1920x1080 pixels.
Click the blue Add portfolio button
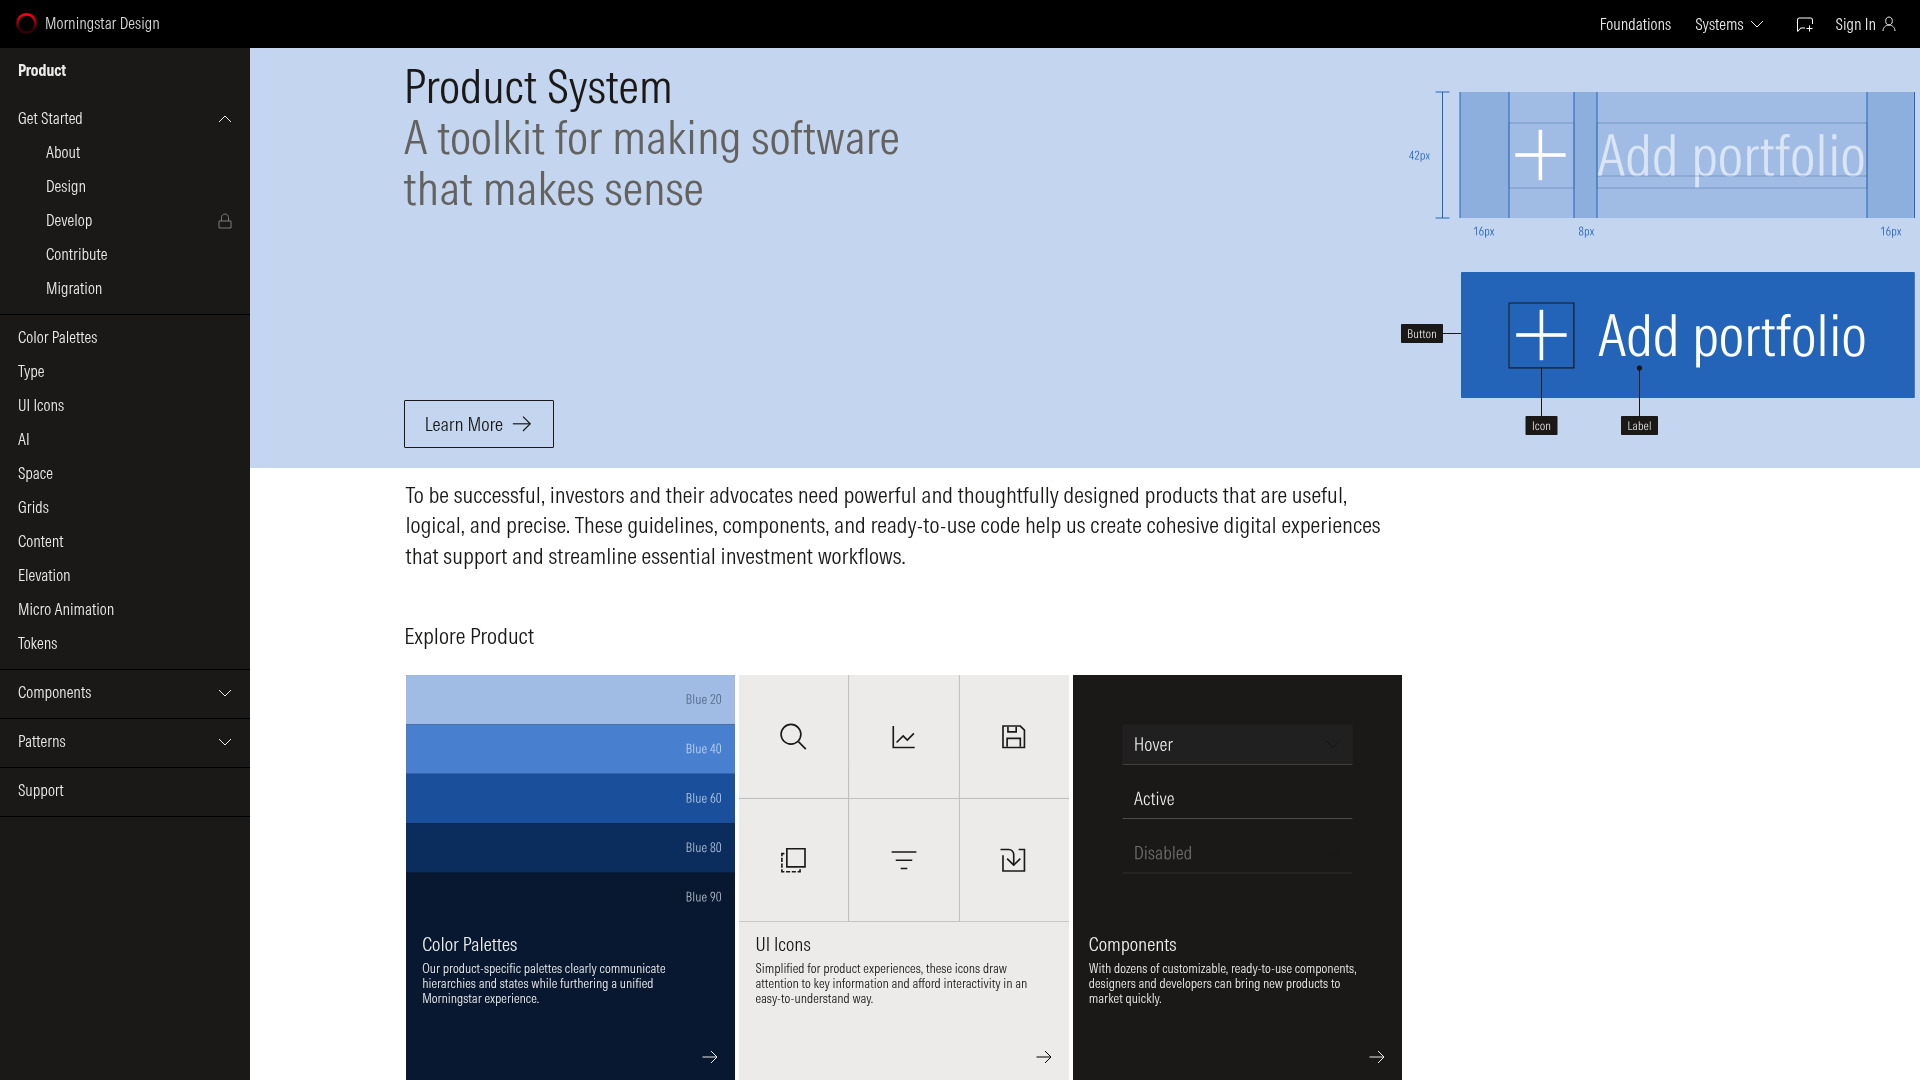coord(1688,335)
